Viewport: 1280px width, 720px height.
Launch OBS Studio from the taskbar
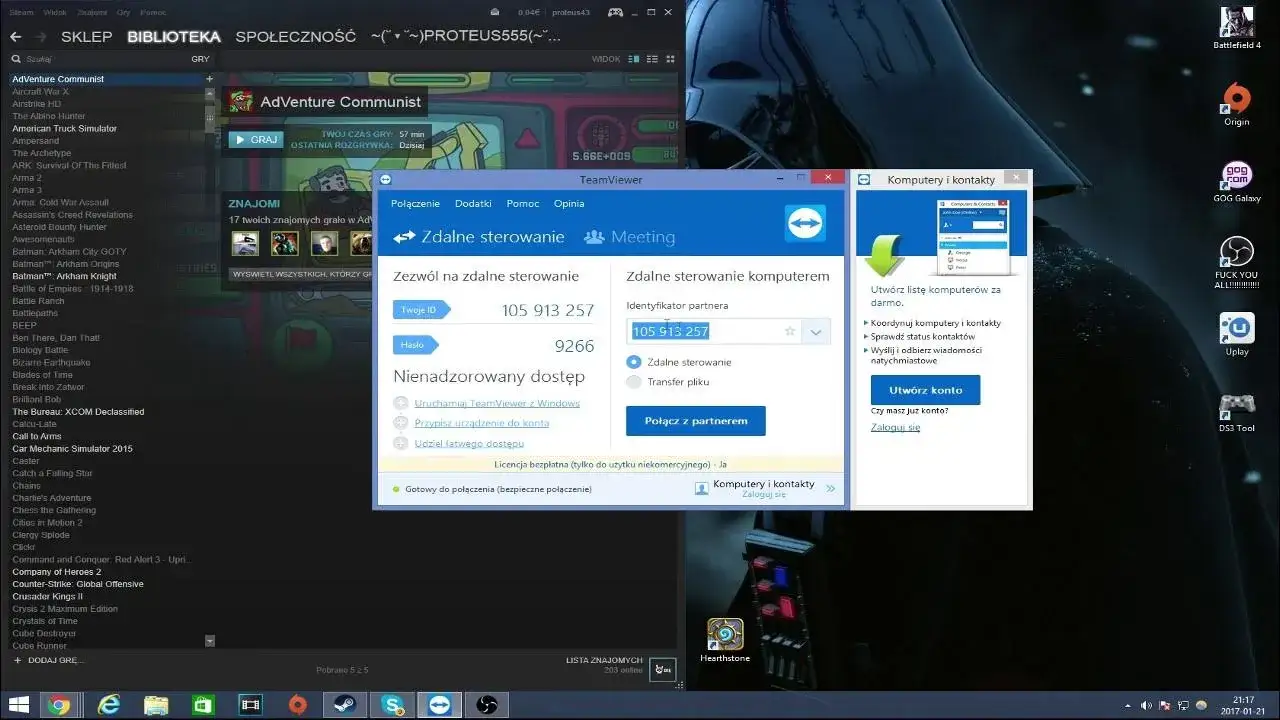tap(487, 705)
